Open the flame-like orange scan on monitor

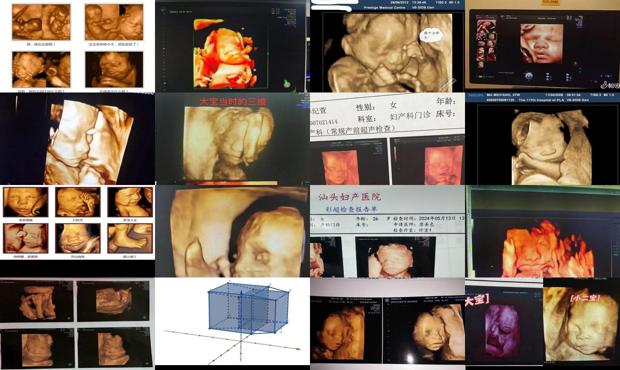tap(542, 231)
